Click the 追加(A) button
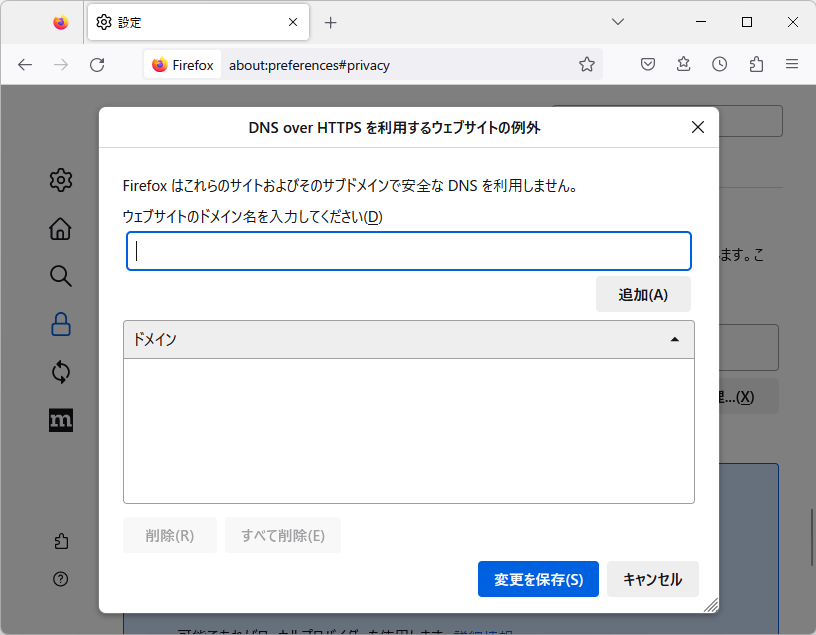Viewport: 816px width, 635px height. (643, 293)
